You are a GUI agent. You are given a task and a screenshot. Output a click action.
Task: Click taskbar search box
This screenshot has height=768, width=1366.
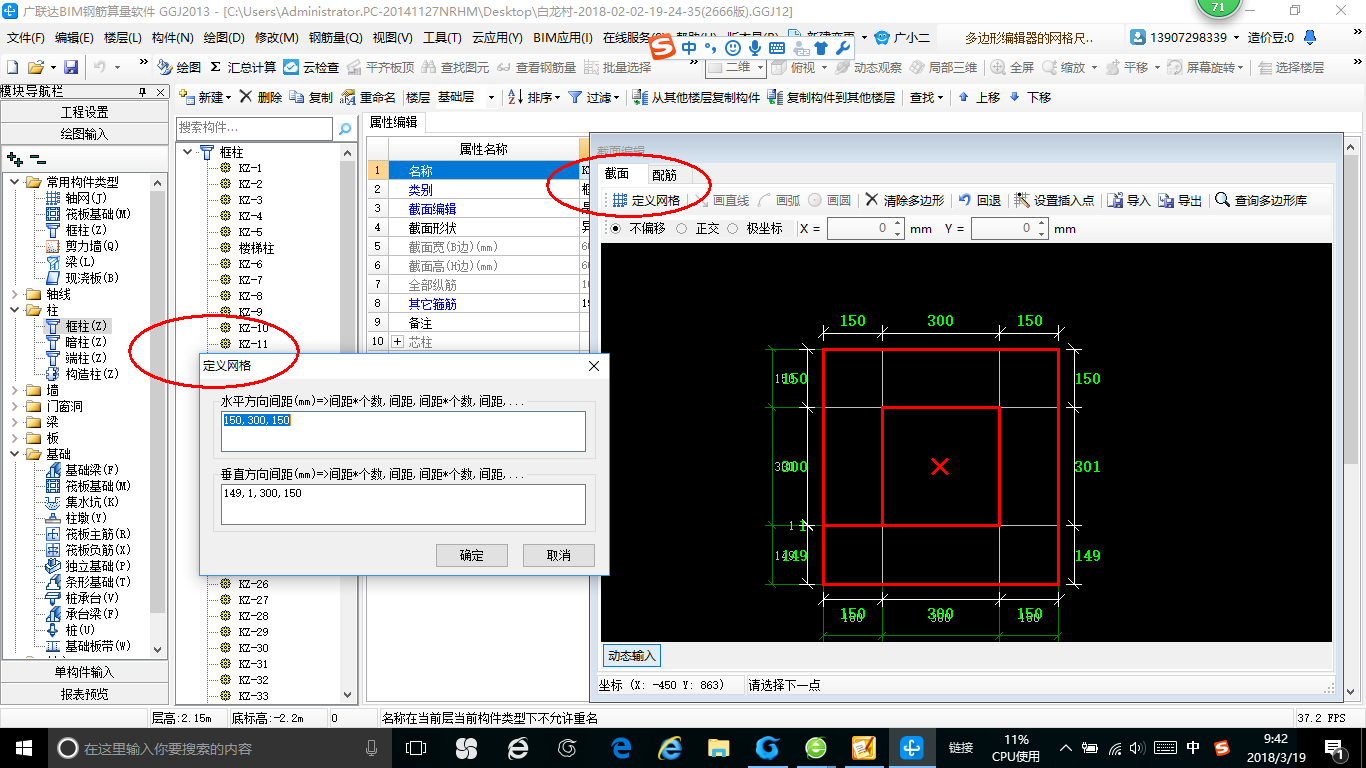coord(219,747)
